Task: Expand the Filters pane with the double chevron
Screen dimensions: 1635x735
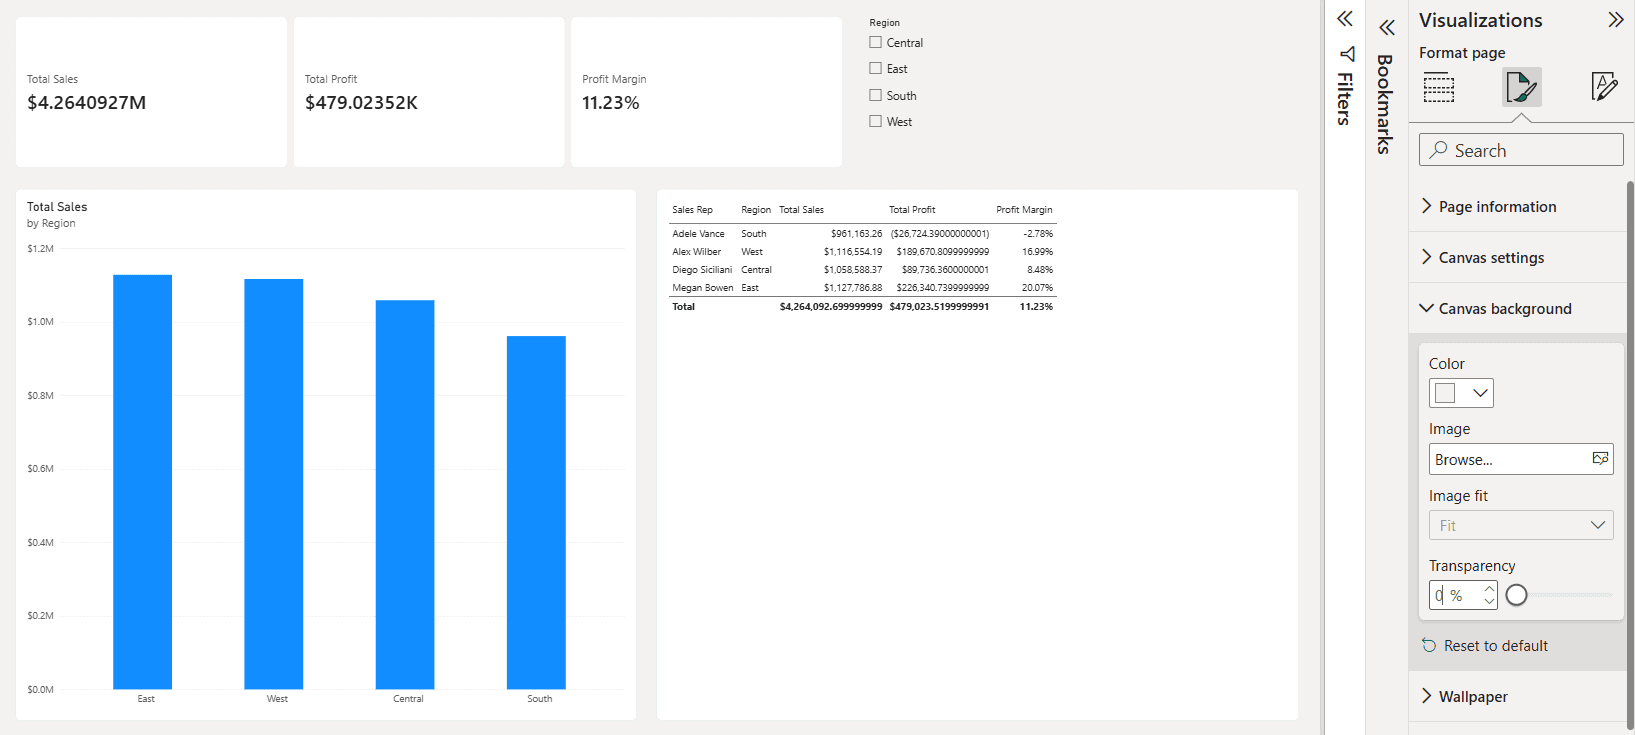Action: tap(1345, 19)
